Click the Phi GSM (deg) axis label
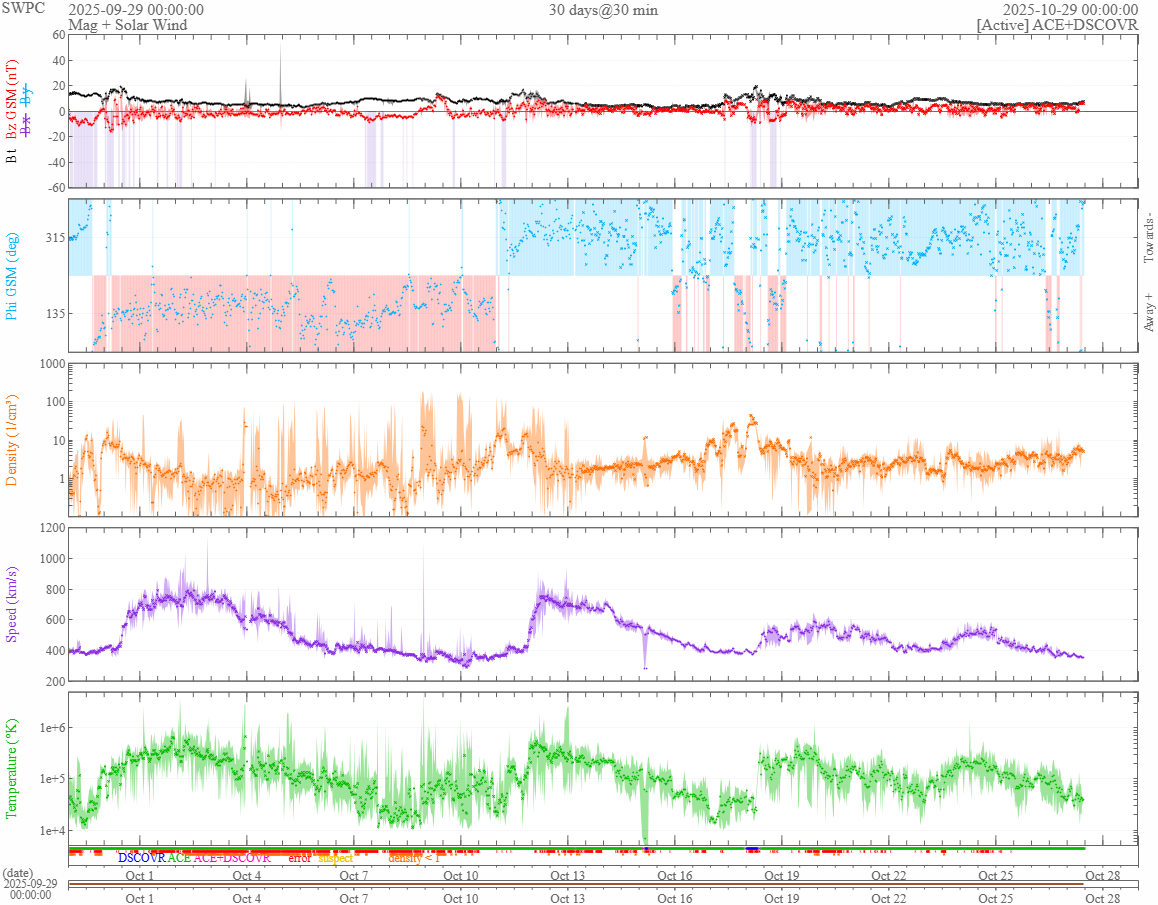The image size is (1158, 905). (x=12, y=275)
